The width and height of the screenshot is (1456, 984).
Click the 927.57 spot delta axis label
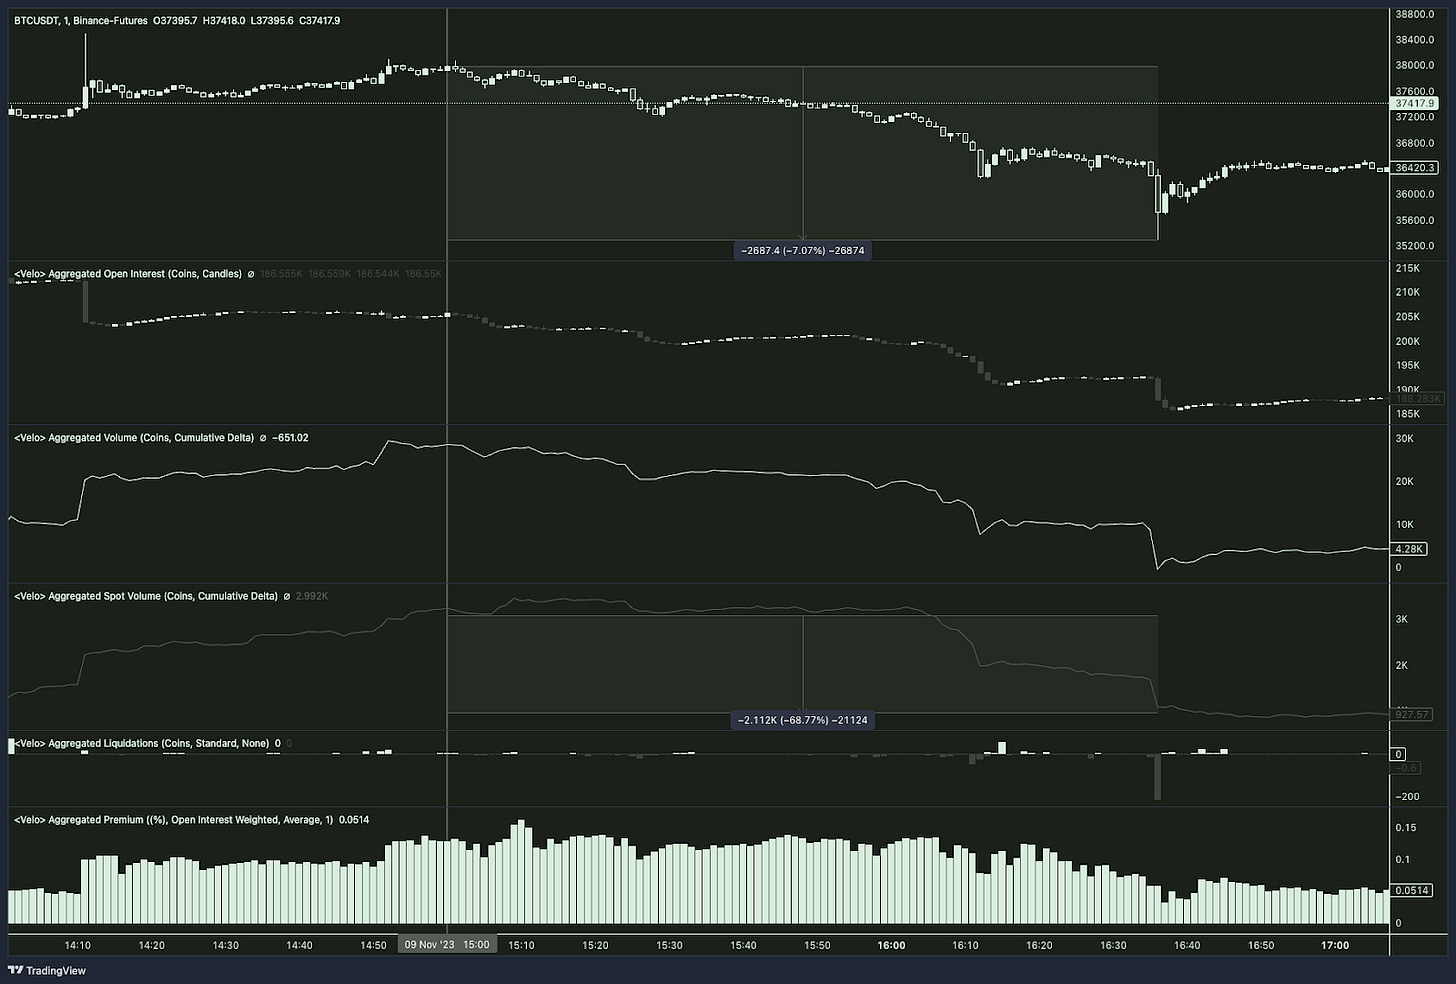1412,715
